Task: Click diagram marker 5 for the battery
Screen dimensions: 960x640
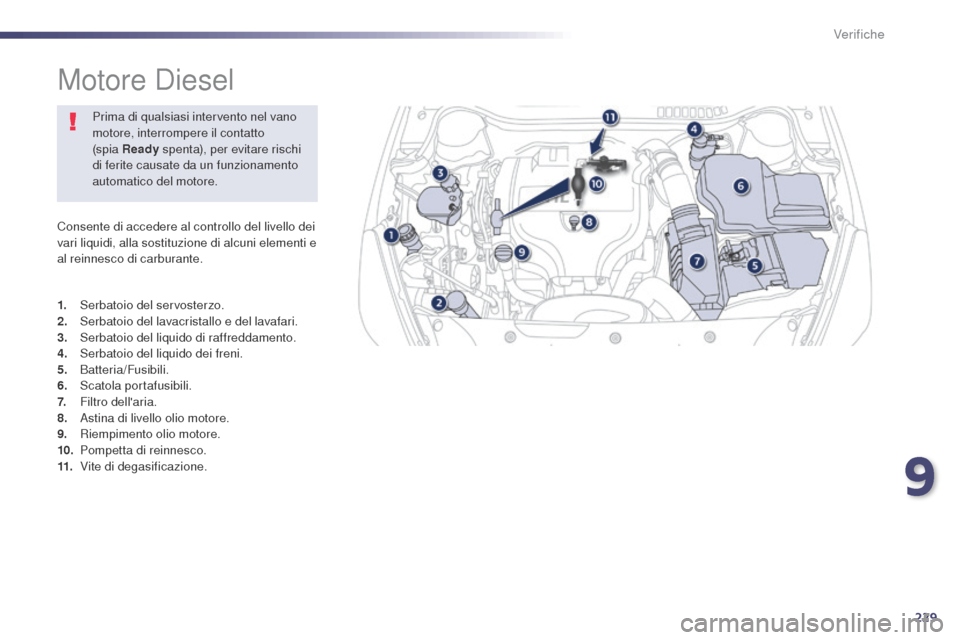Action: tap(754, 265)
